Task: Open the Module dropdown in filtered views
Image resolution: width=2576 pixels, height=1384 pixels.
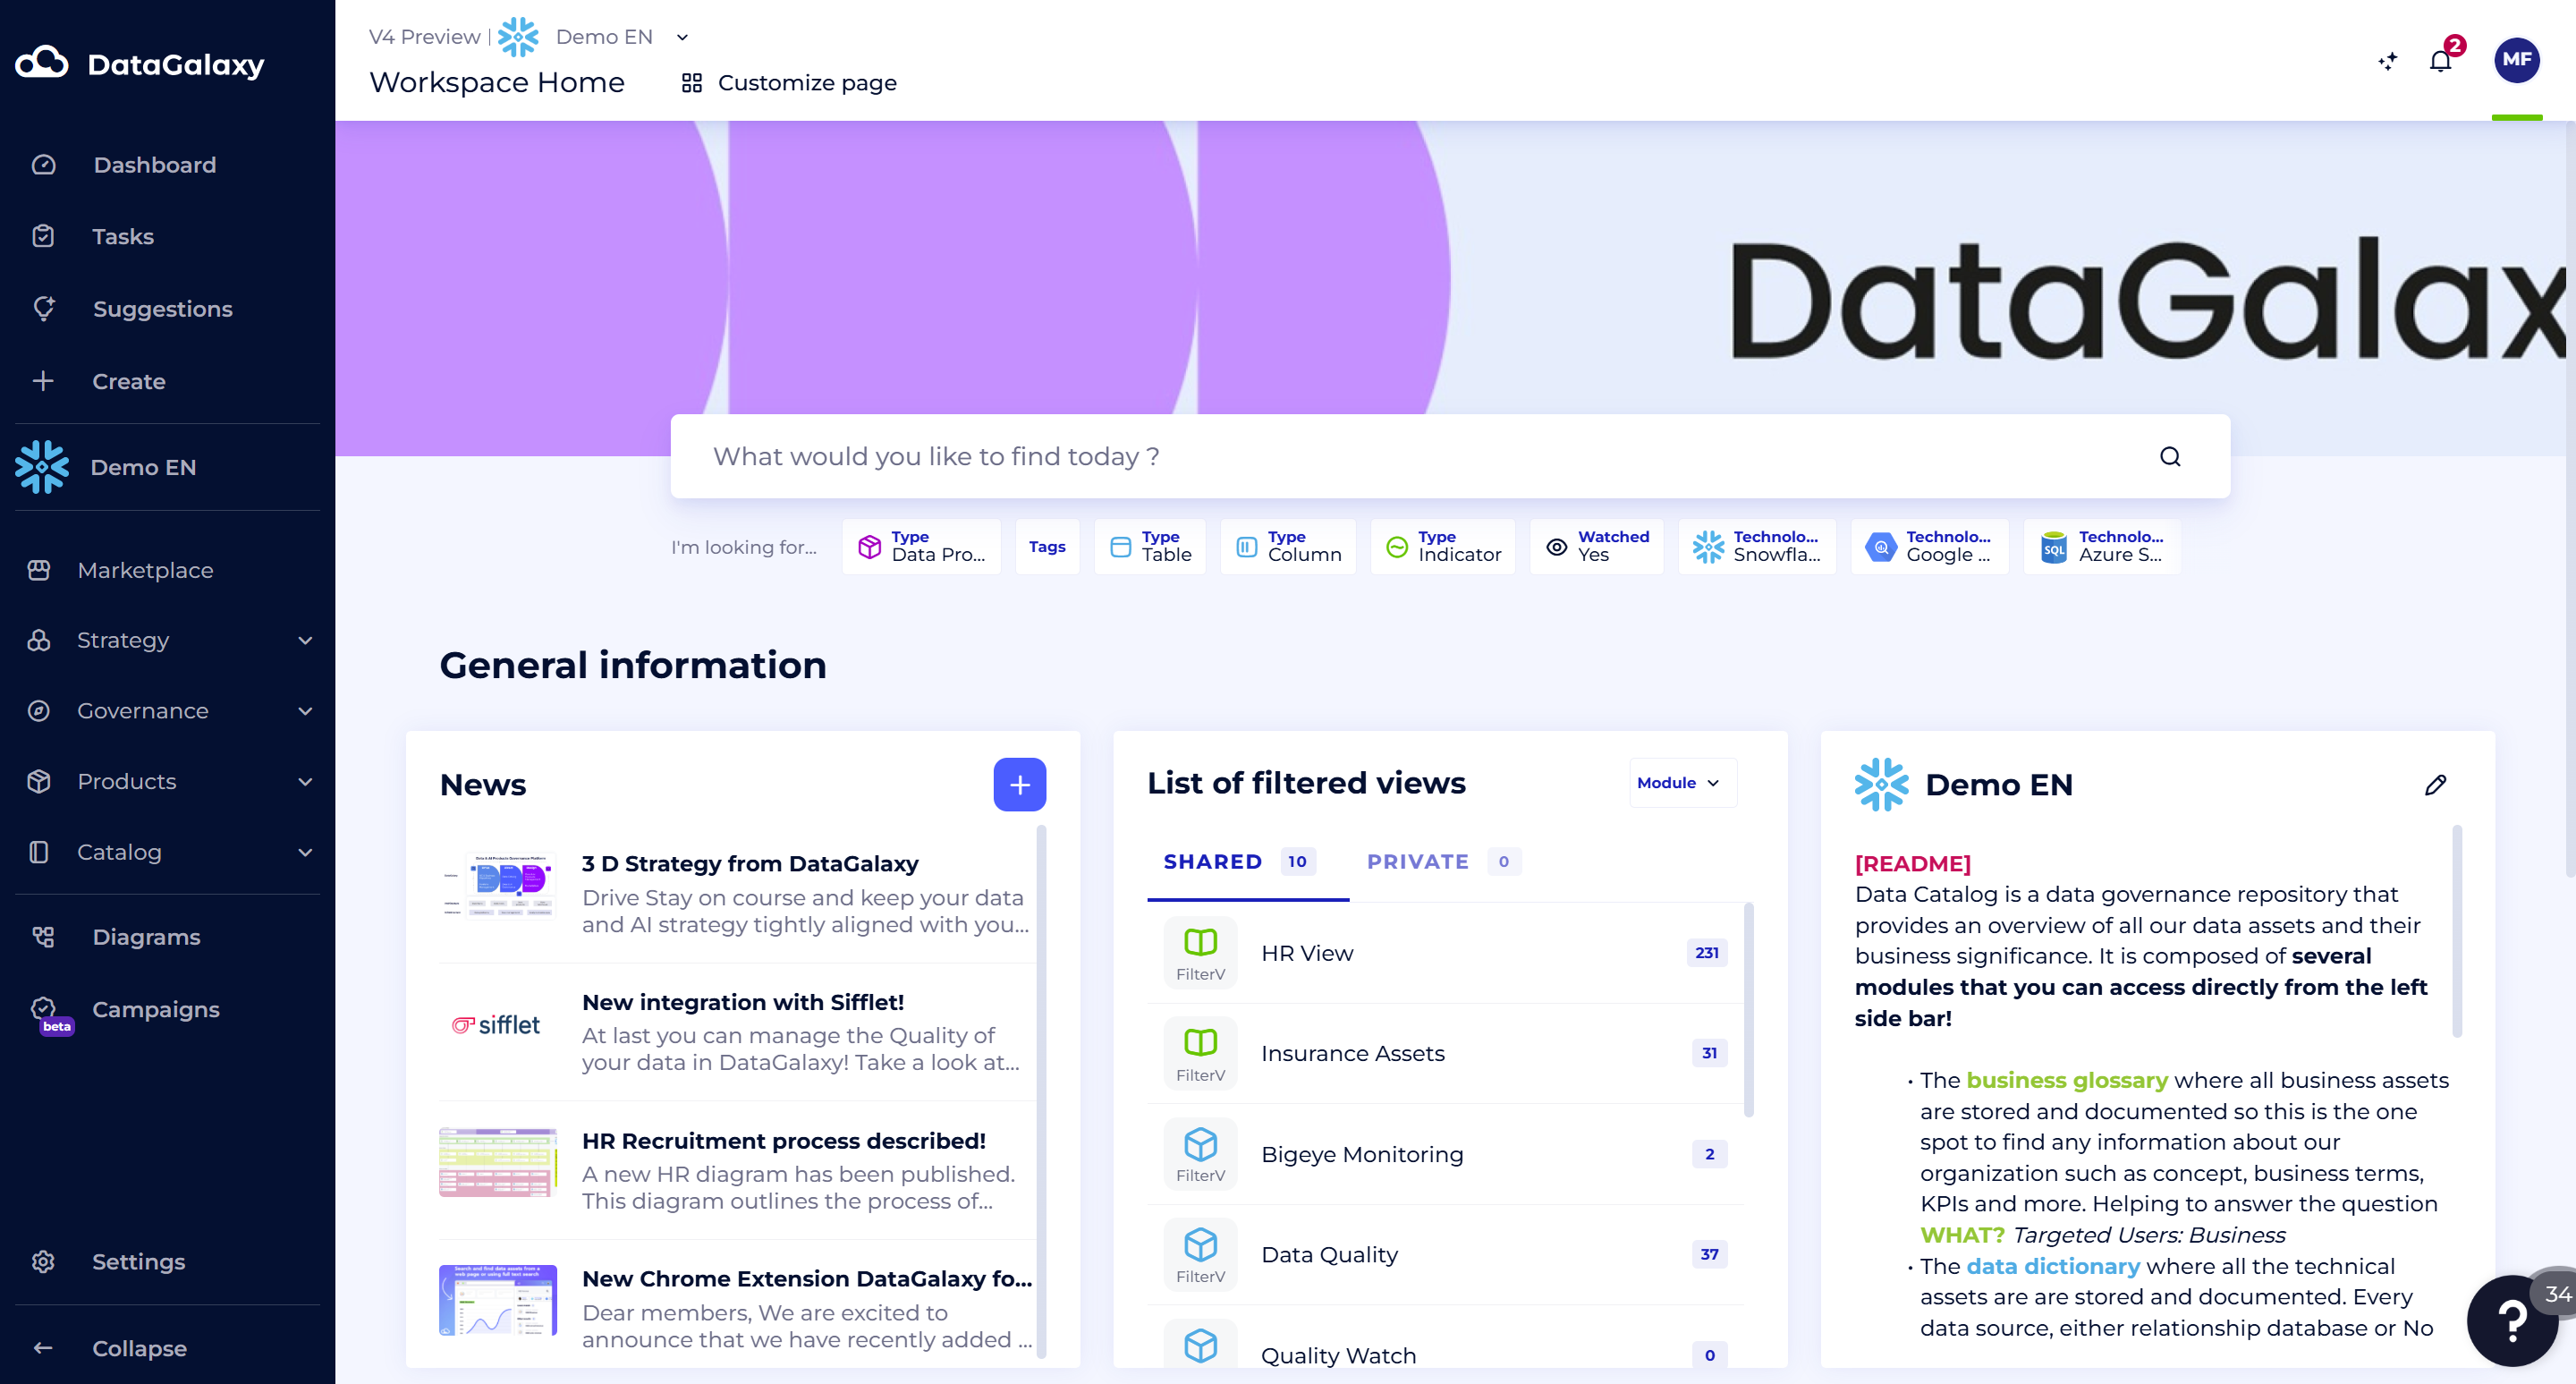Action: tap(1683, 783)
